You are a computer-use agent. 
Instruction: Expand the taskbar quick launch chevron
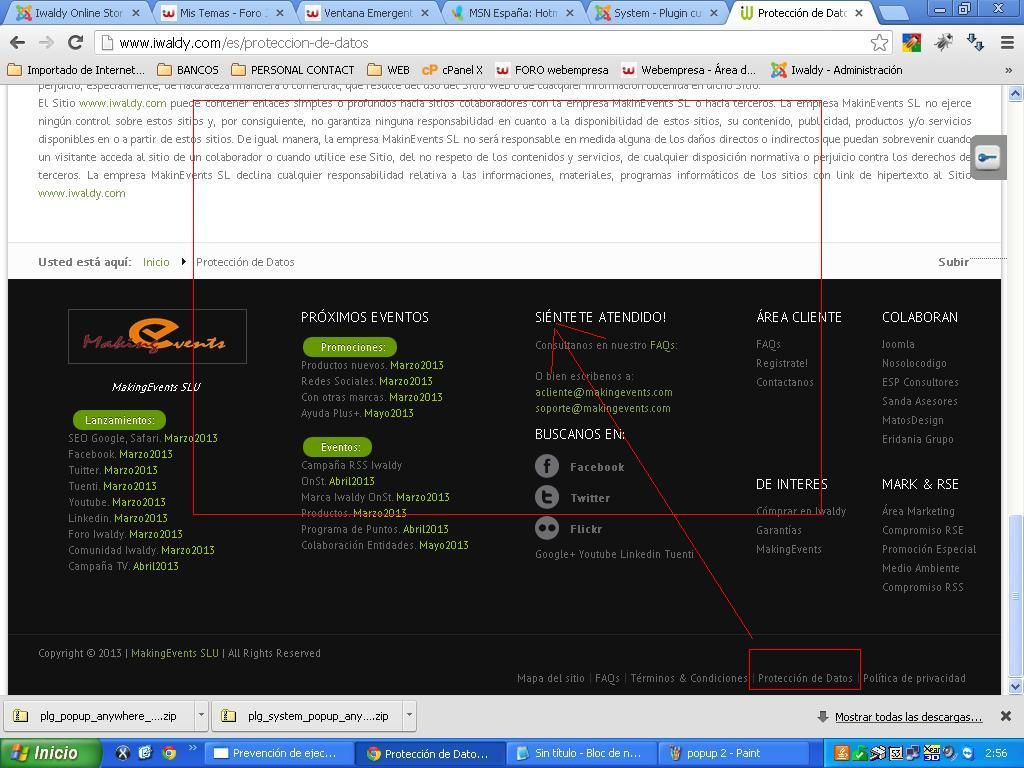point(193,747)
